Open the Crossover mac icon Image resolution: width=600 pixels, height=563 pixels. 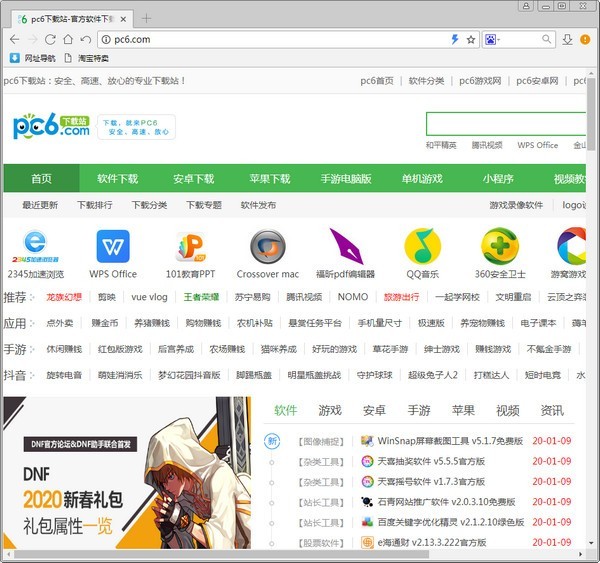coord(267,246)
